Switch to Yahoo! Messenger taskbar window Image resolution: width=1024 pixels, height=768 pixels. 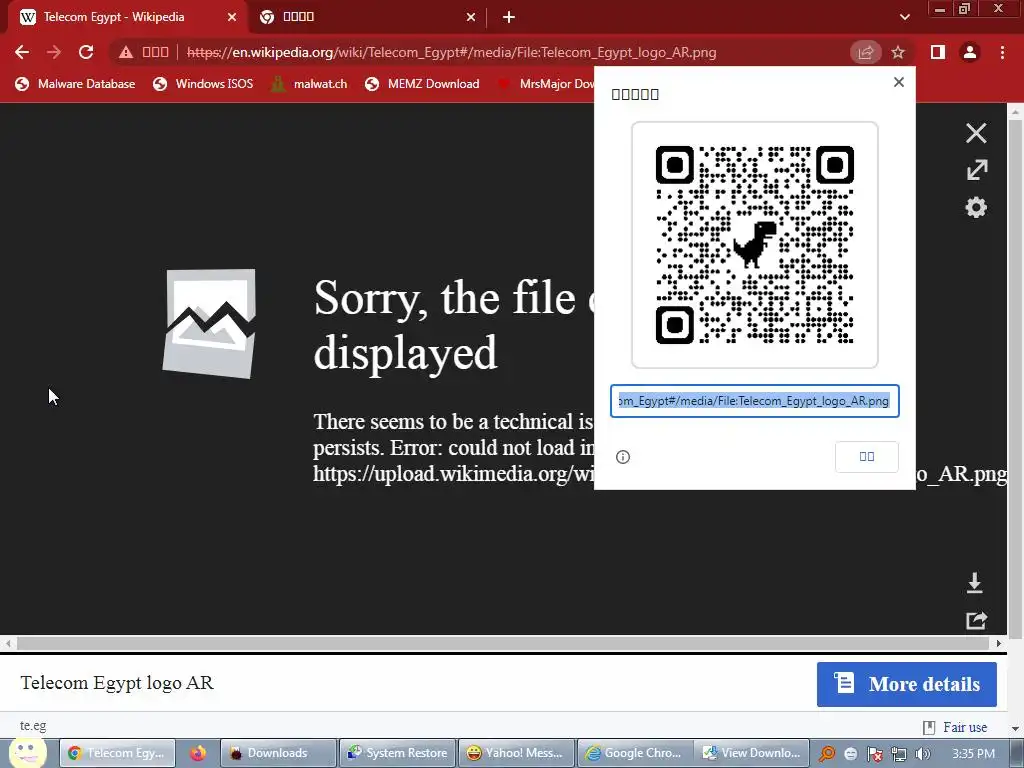516,753
